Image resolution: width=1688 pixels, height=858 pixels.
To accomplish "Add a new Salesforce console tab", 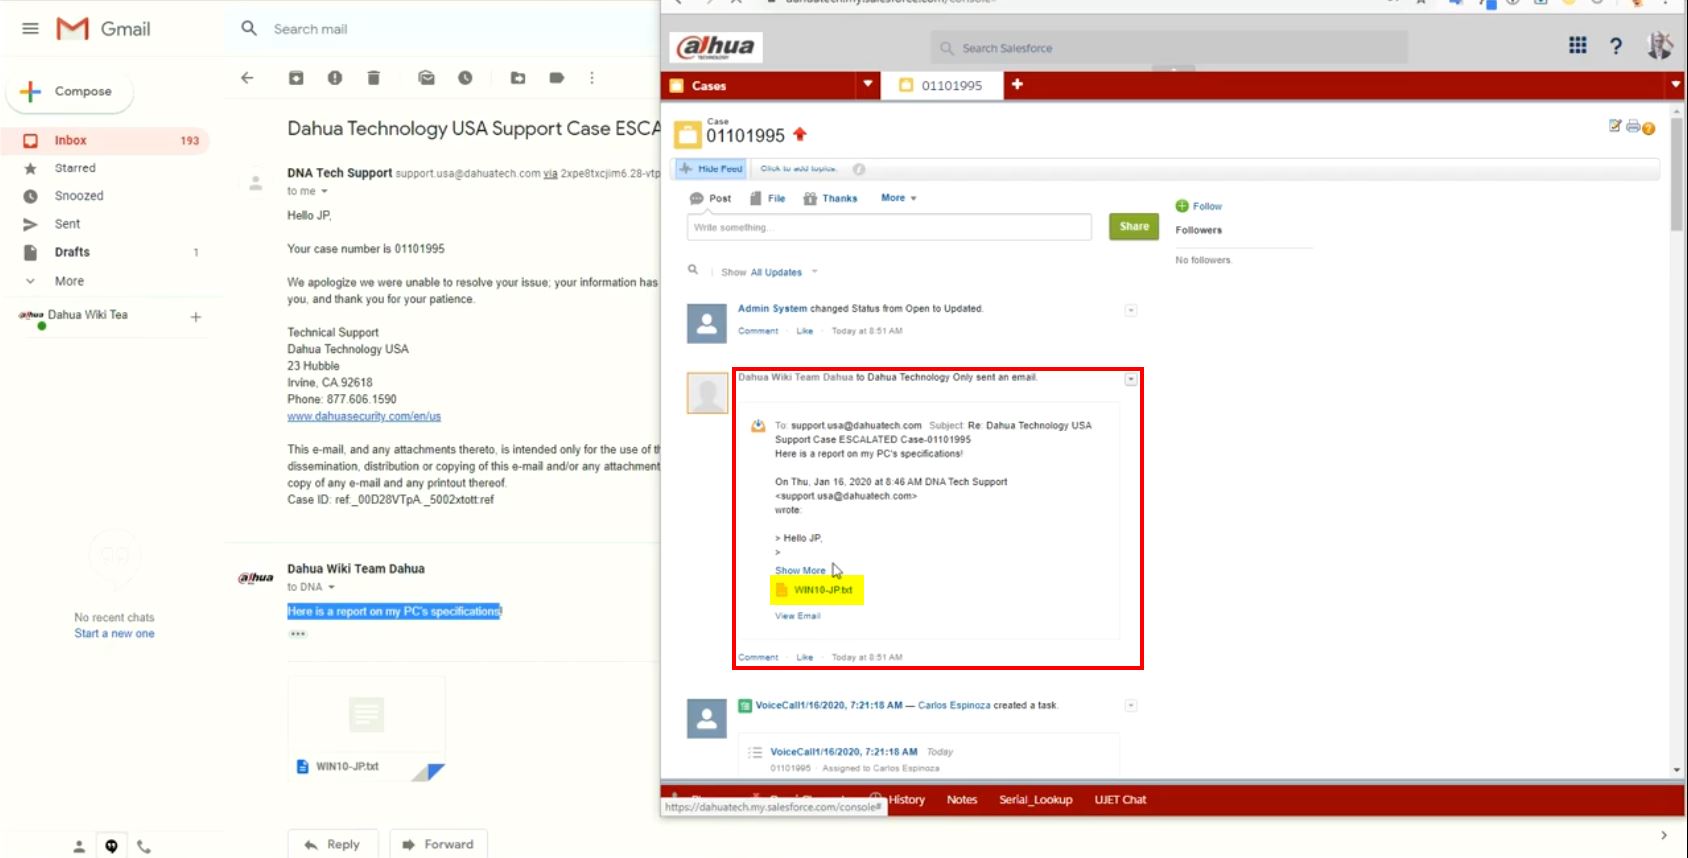I will 1017,84.
